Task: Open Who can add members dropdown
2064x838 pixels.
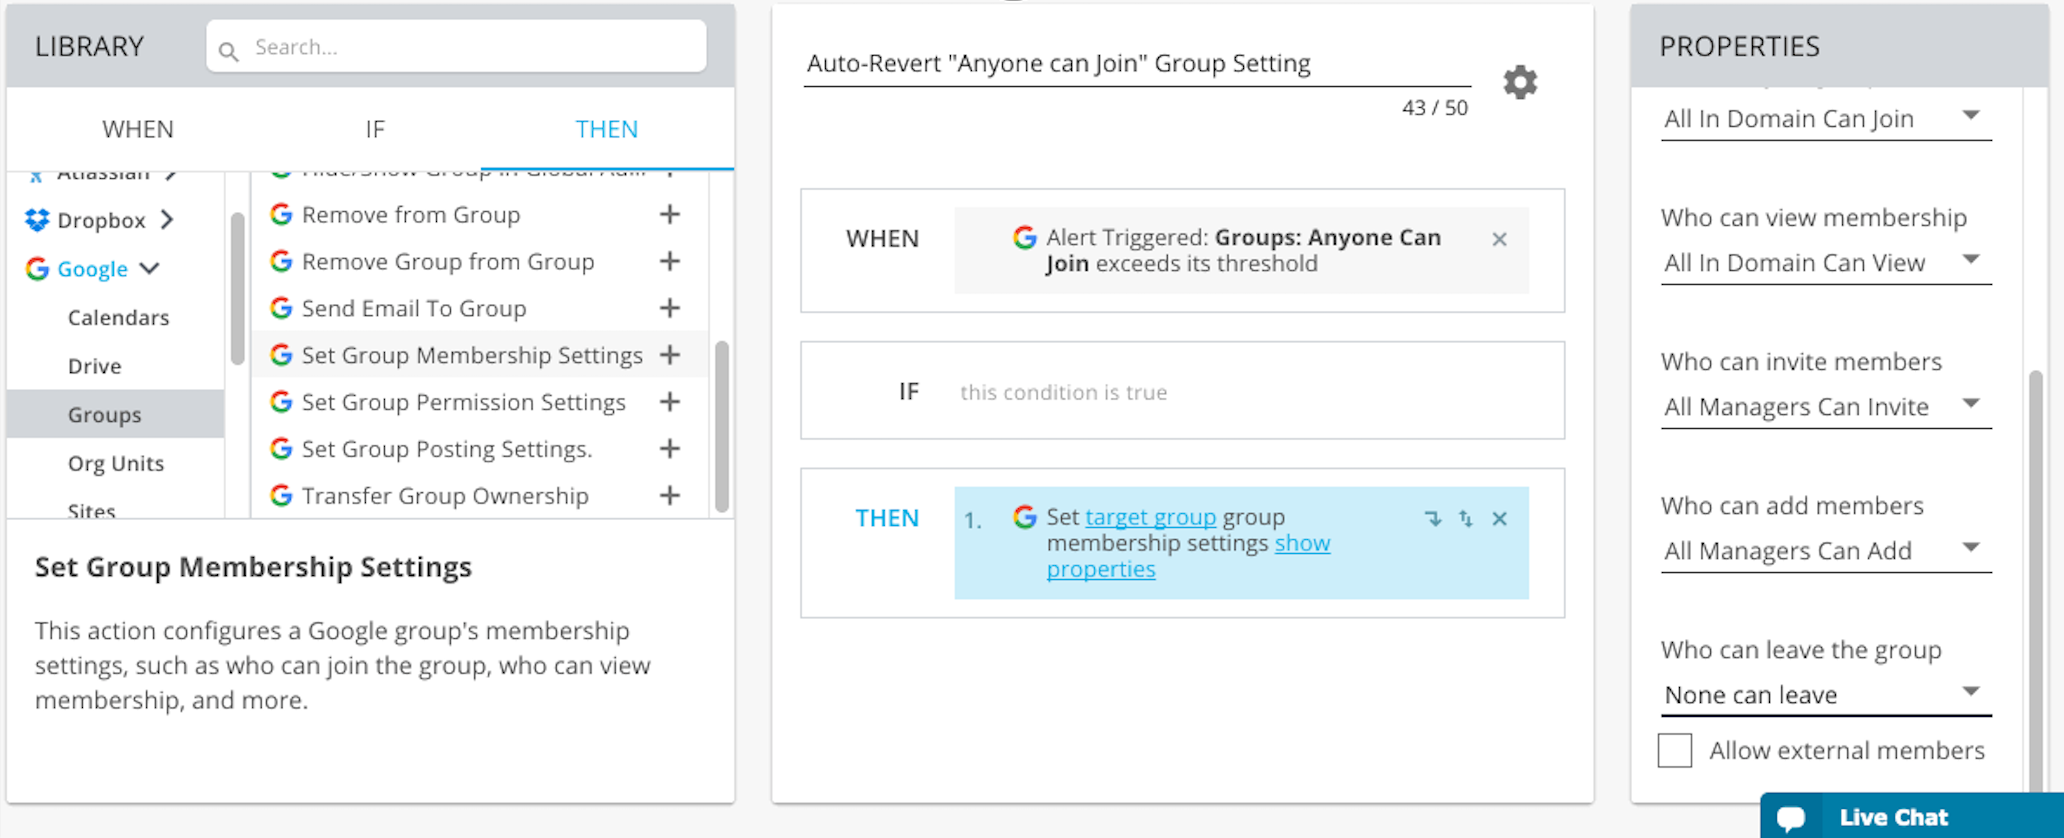Action: click(x=1826, y=551)
